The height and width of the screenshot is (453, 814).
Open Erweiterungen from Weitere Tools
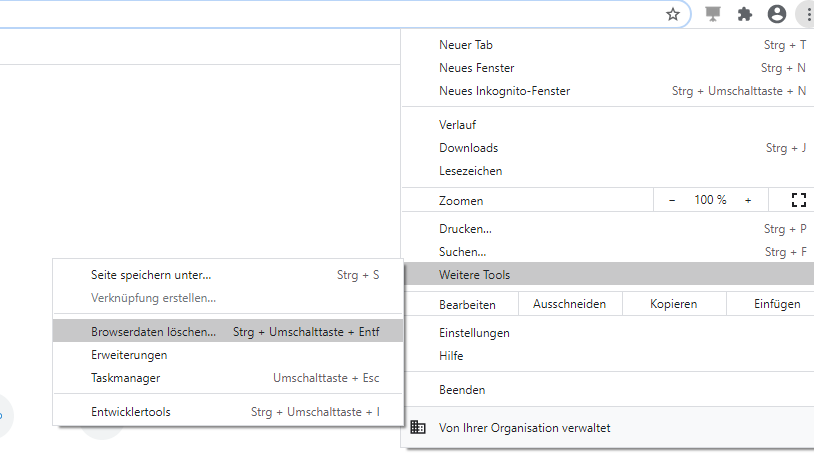(x=129, y=355)
